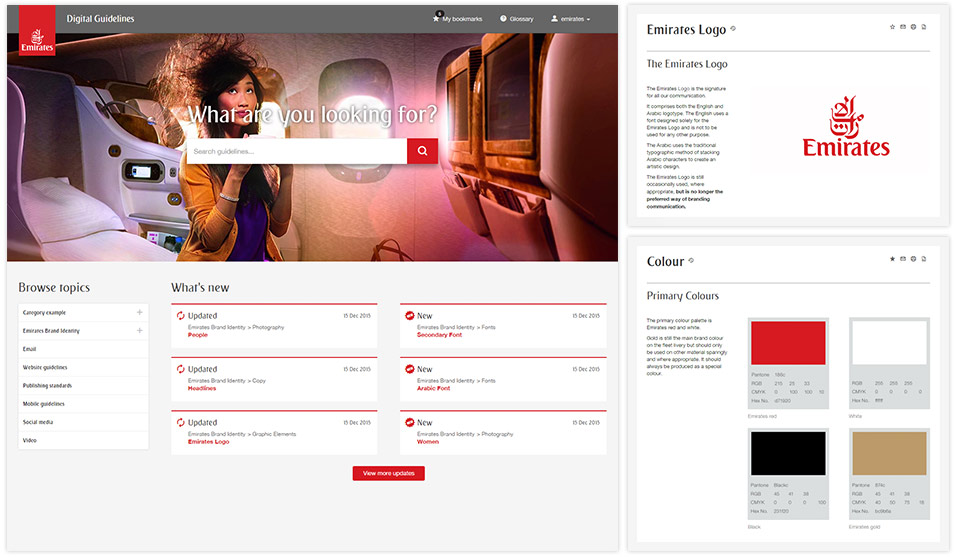Open the updated Headlines entry

click(x=202, y=388)
